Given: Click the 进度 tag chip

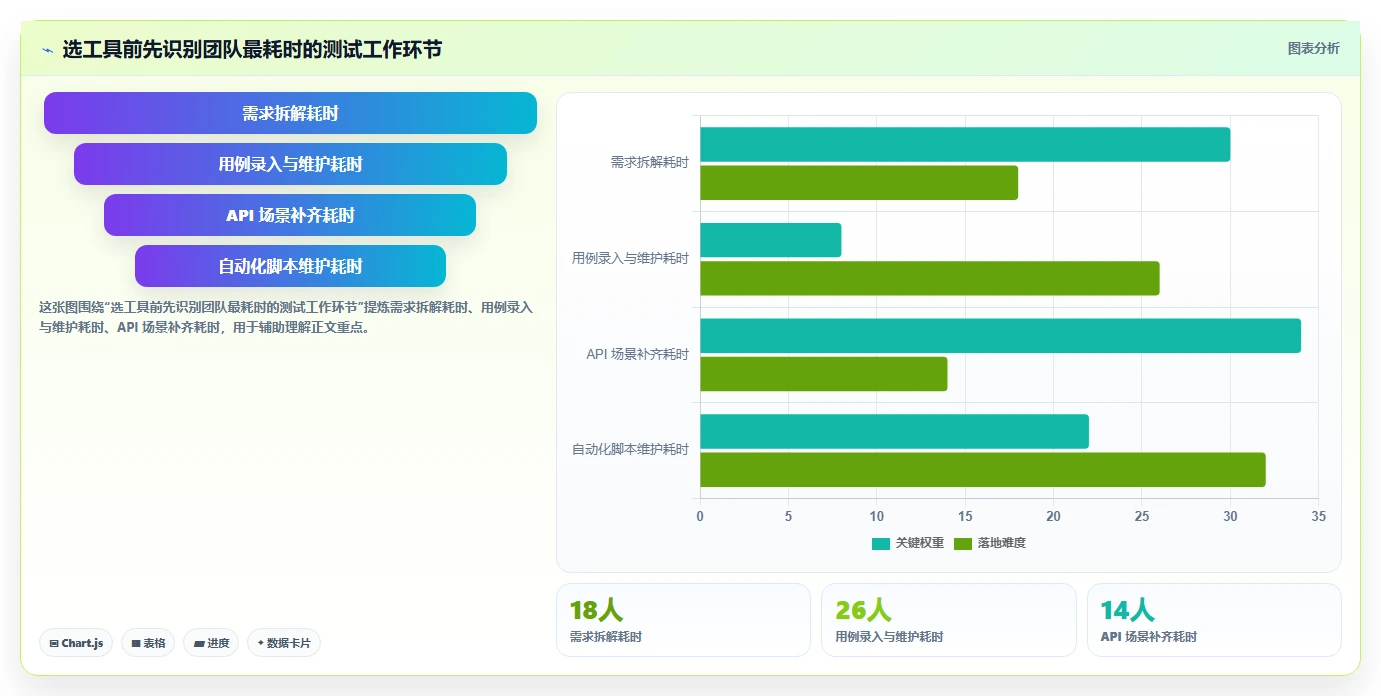Looking at the screenshot, I should [211, 643].
